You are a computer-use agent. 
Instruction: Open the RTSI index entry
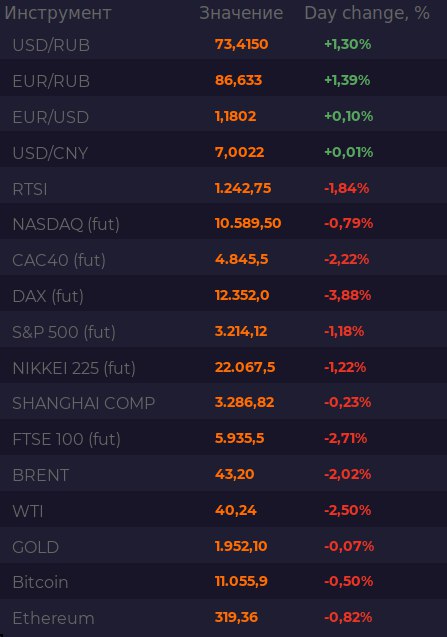coord(224,188)
